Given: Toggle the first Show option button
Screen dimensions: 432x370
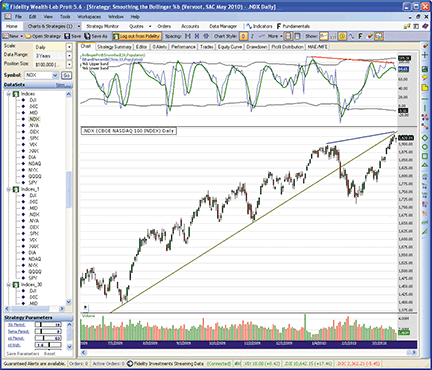Looking at the screenshot, I should [x=323, y=36].
